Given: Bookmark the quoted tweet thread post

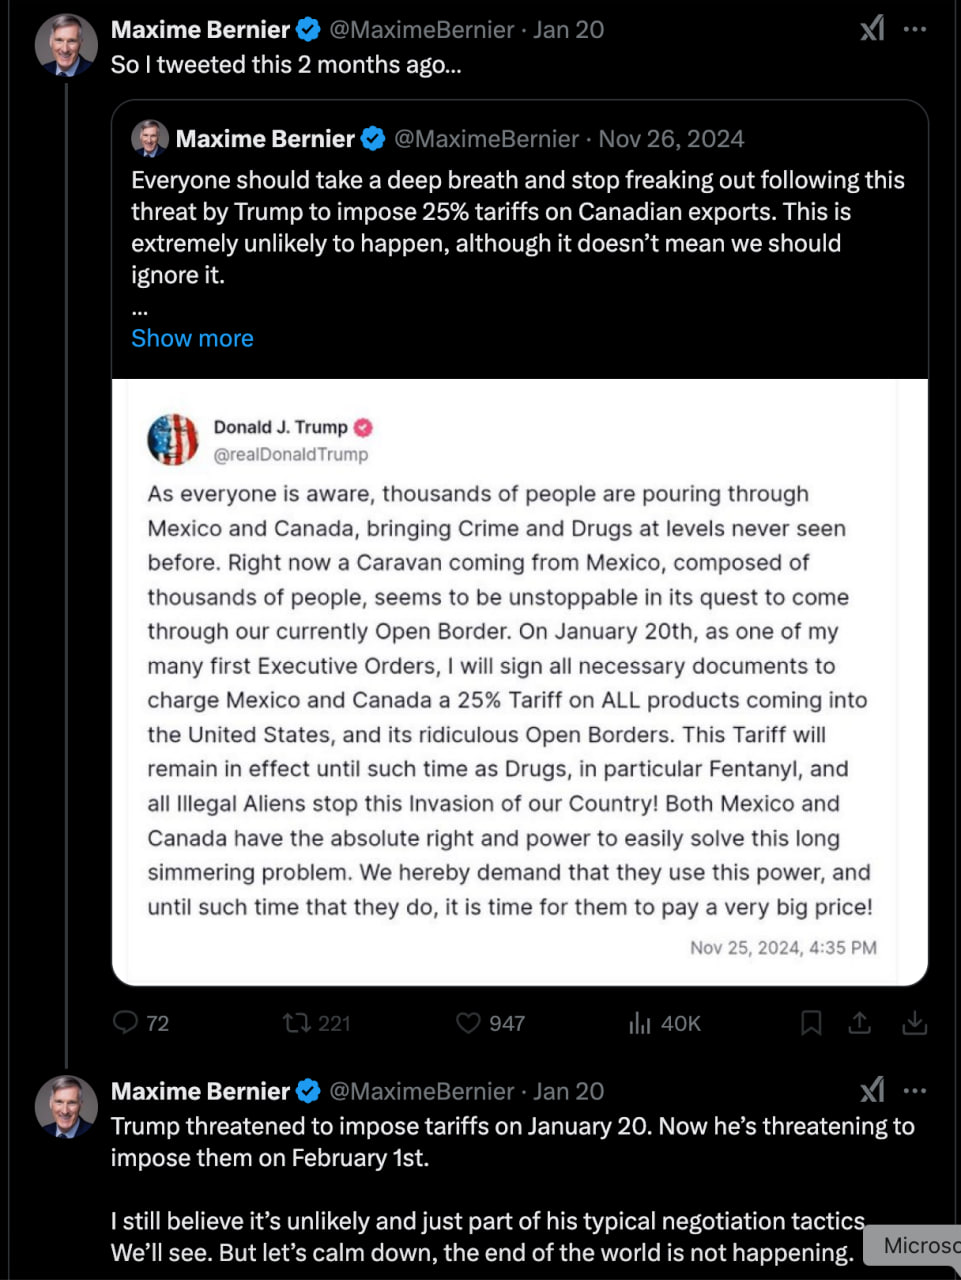Looking at the screenshot, I should point(811,1022).
